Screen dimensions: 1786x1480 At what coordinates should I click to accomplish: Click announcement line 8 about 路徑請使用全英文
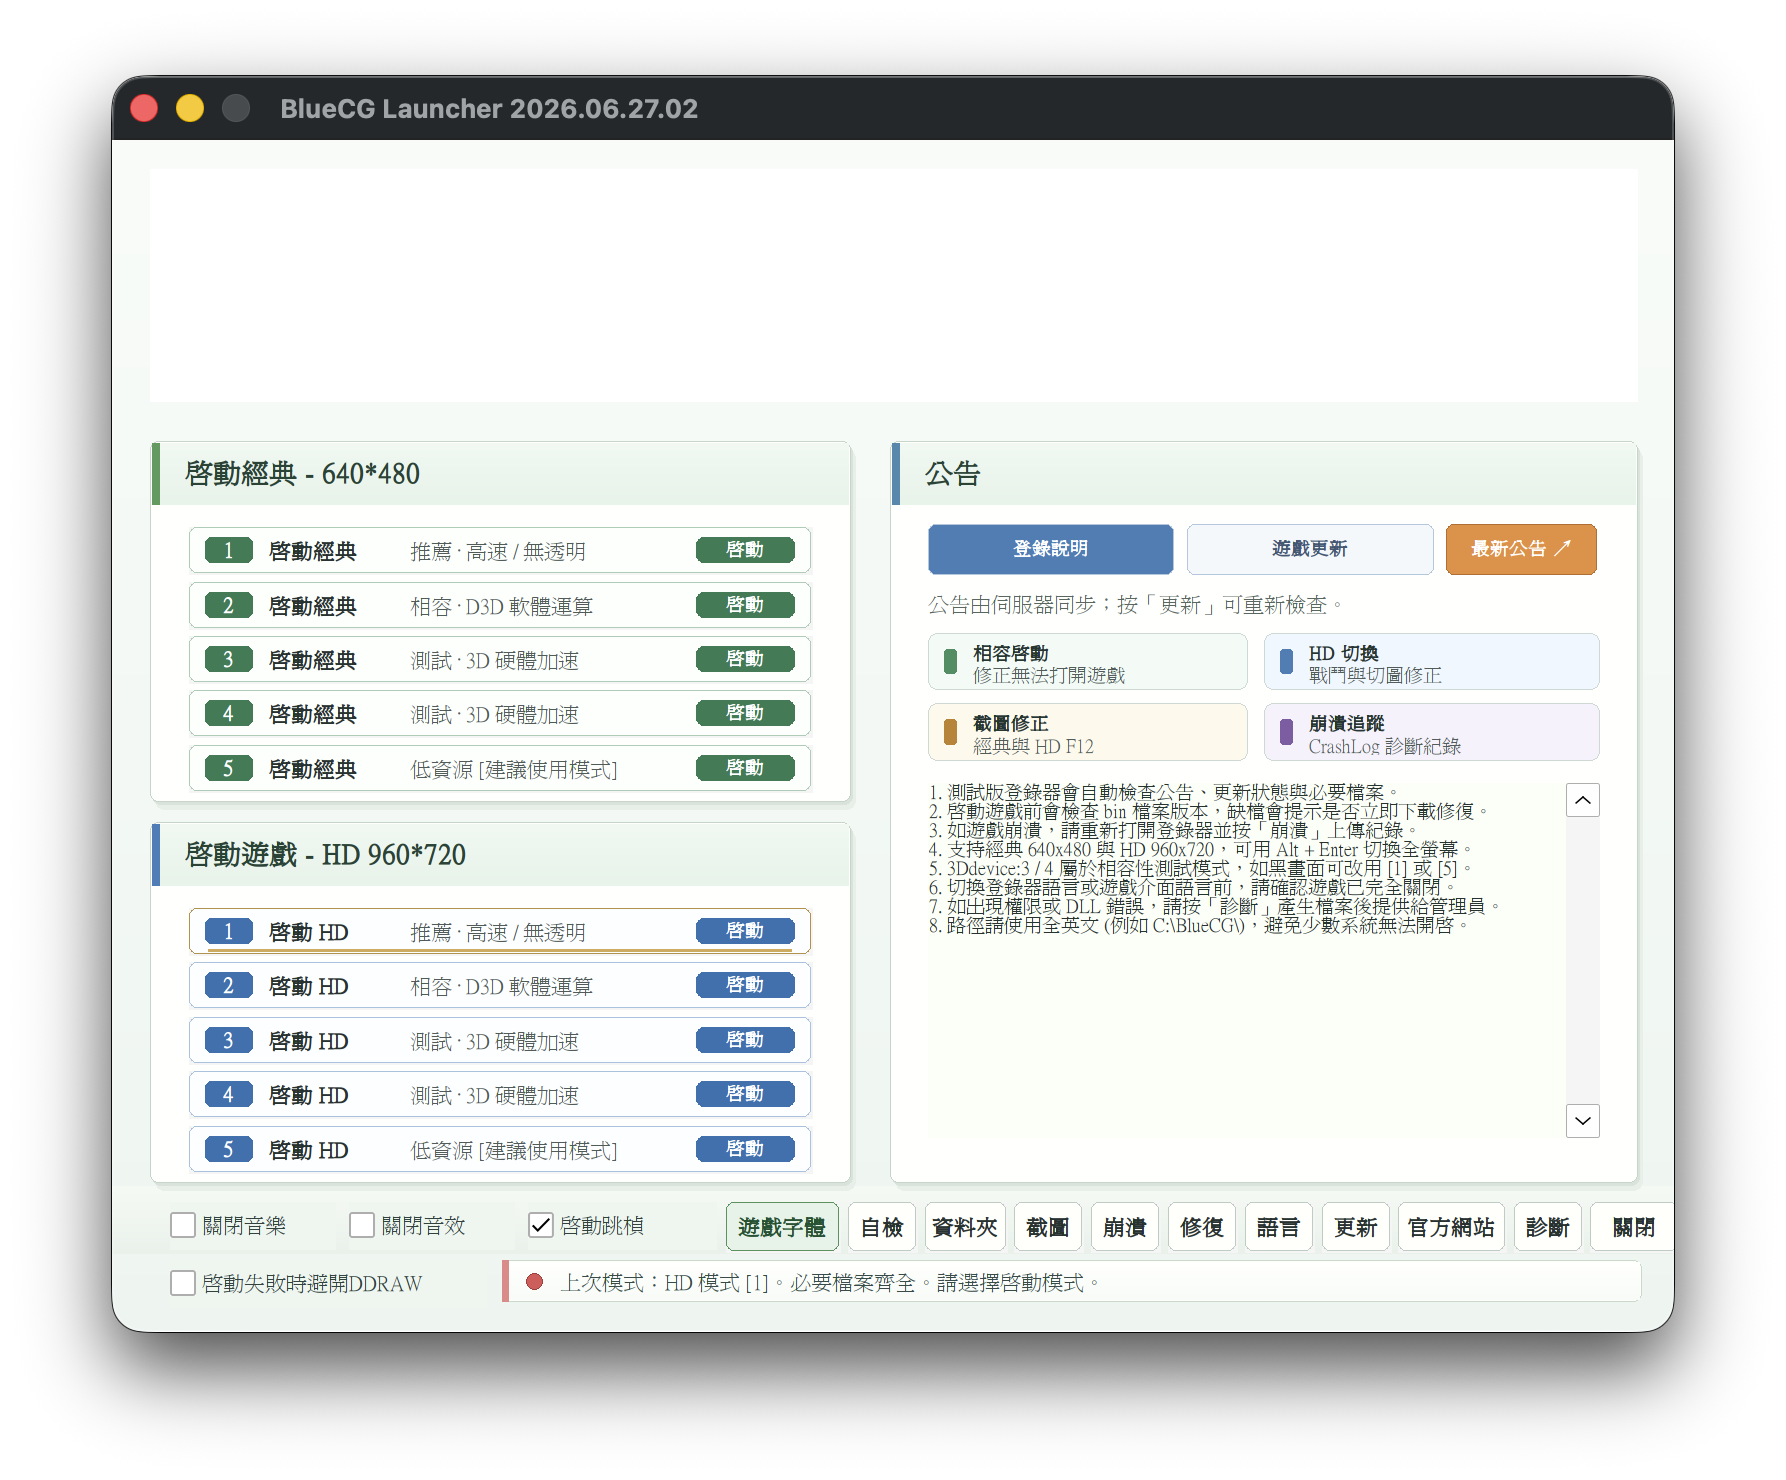tap(1199, 926)
